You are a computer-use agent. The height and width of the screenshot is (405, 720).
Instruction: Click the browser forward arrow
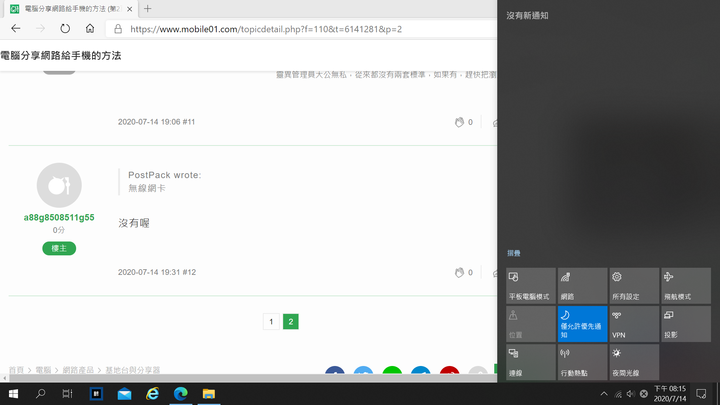(40, 28)
